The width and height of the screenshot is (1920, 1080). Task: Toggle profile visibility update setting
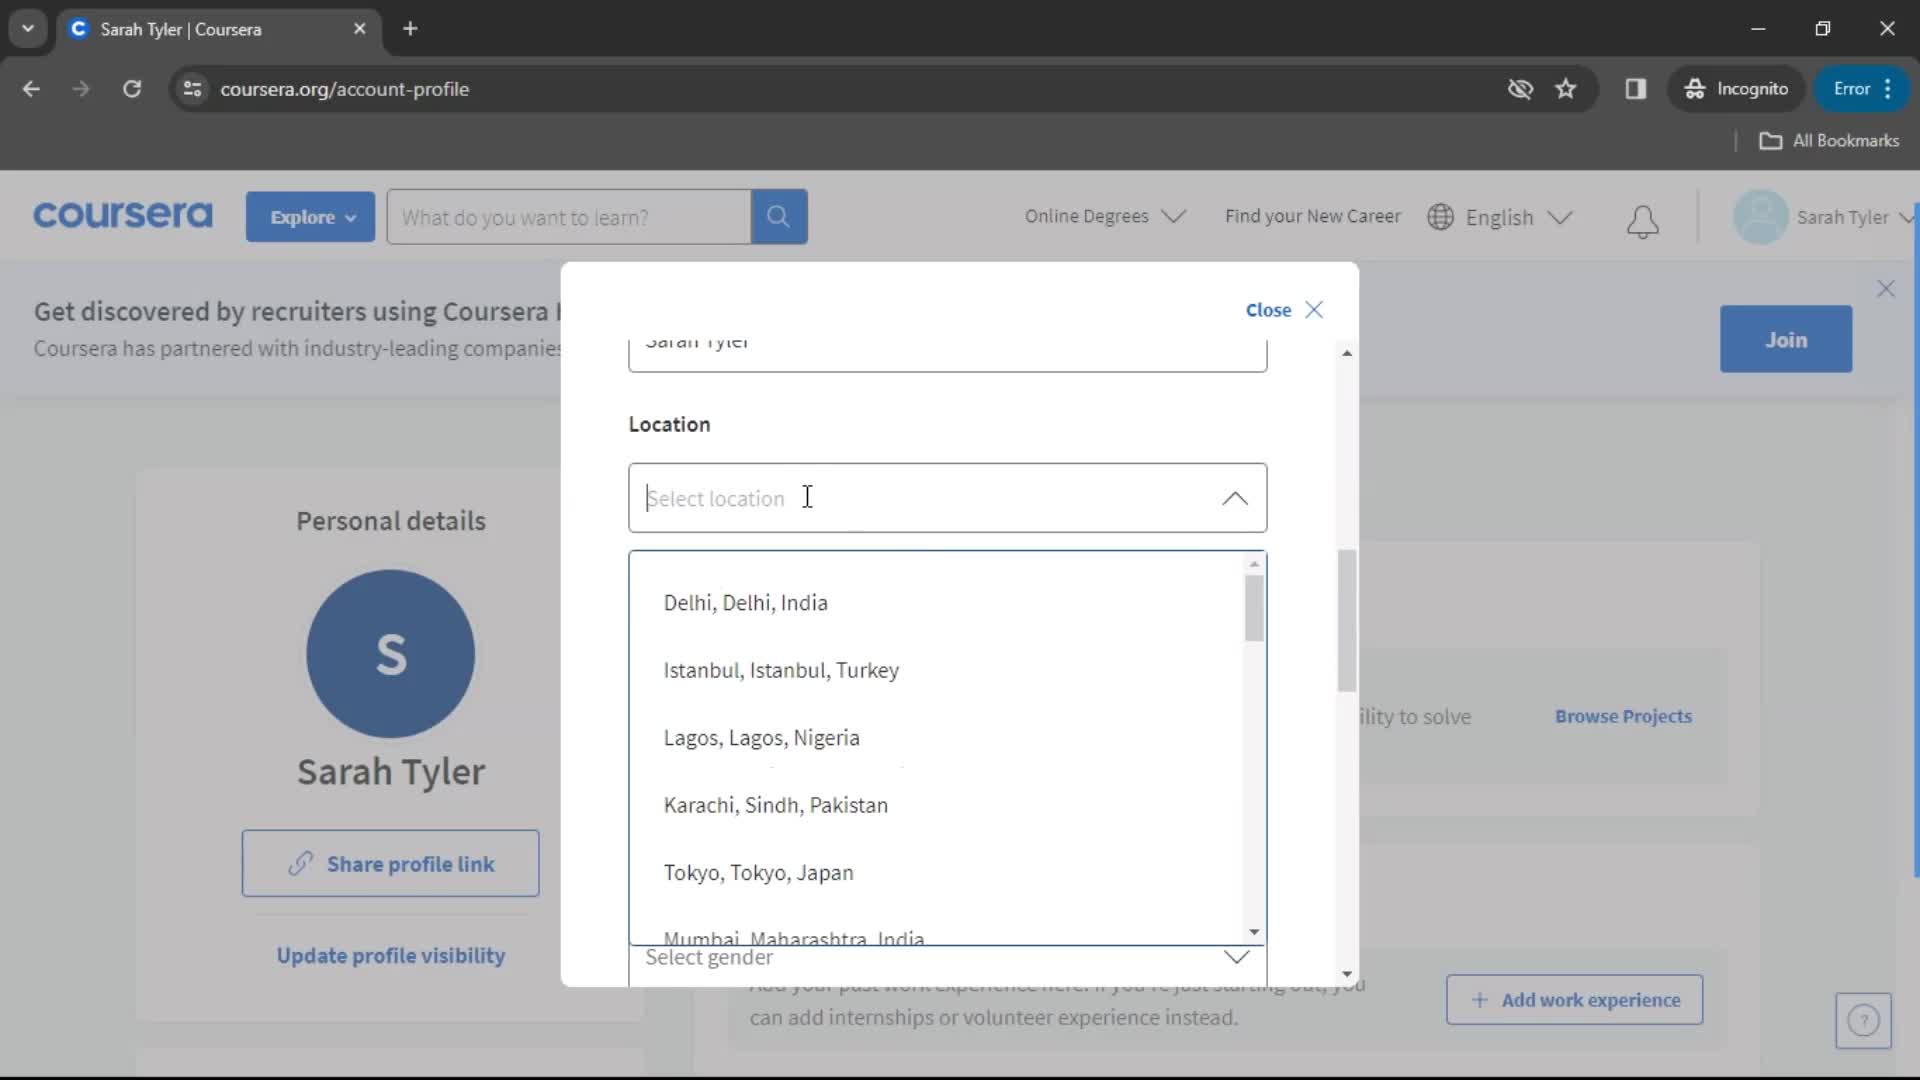390,956
